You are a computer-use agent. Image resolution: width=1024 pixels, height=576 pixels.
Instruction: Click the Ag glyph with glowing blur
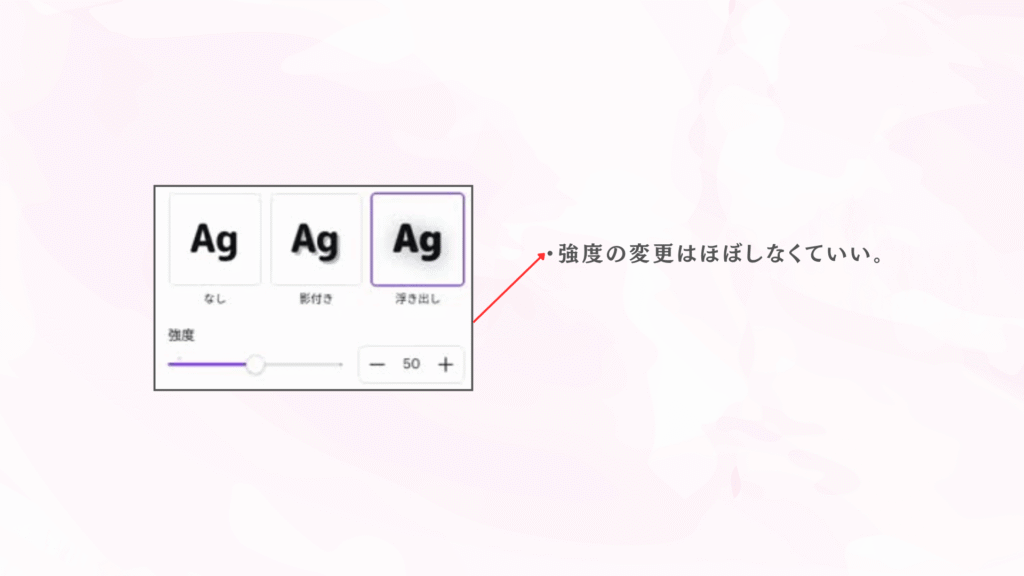pos(417,240)
